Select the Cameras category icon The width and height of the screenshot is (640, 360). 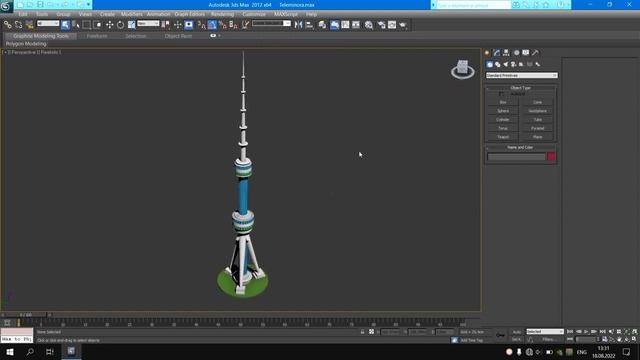tap(513, 64)
